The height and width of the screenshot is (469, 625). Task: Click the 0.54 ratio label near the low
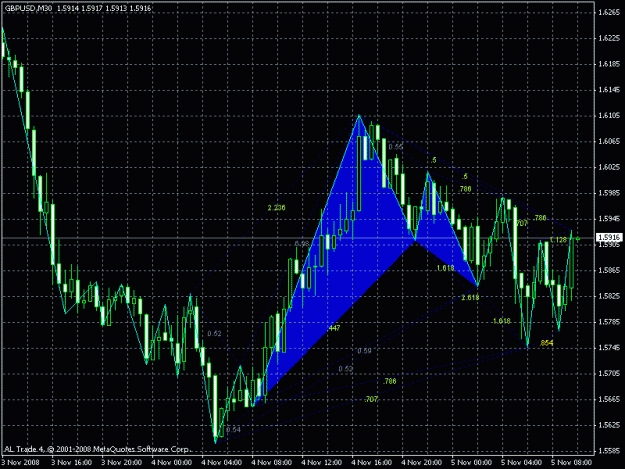234,430
